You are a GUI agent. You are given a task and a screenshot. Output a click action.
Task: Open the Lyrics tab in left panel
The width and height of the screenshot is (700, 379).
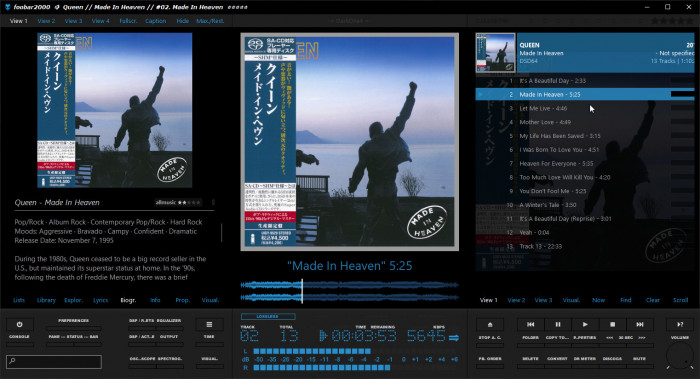(100, 300)
